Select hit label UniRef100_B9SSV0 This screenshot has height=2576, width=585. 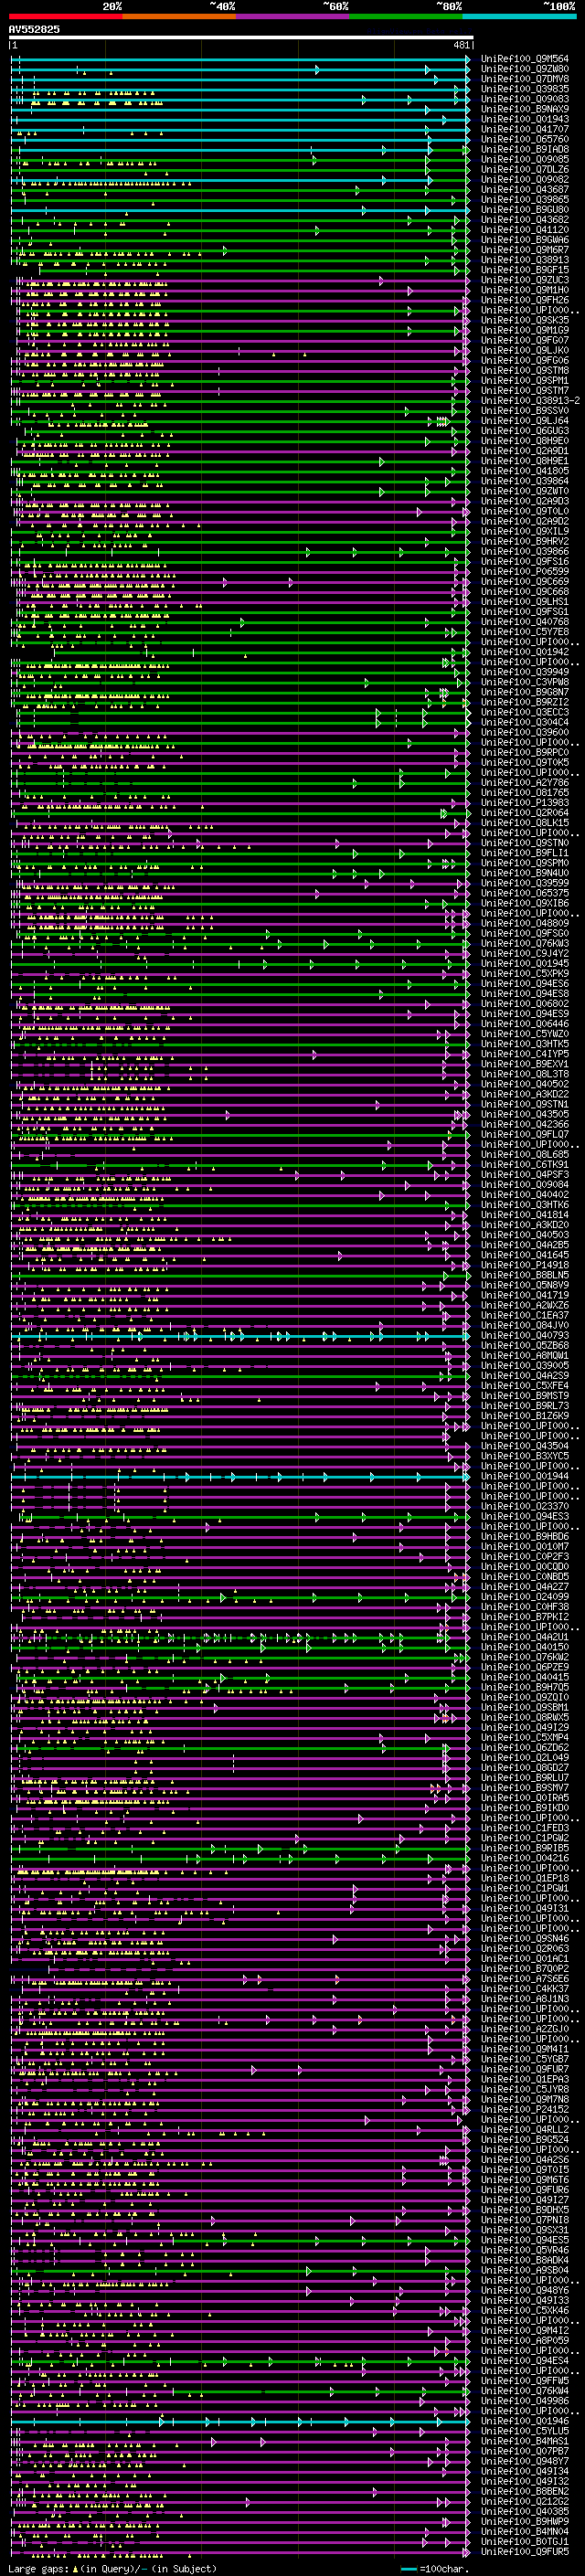524,410
